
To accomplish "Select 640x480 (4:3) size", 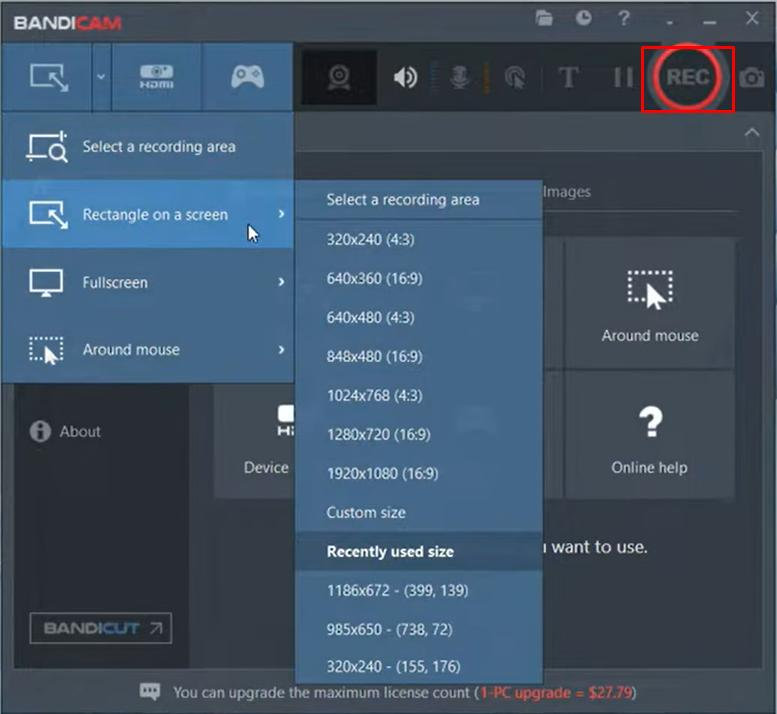I will 419,318.
